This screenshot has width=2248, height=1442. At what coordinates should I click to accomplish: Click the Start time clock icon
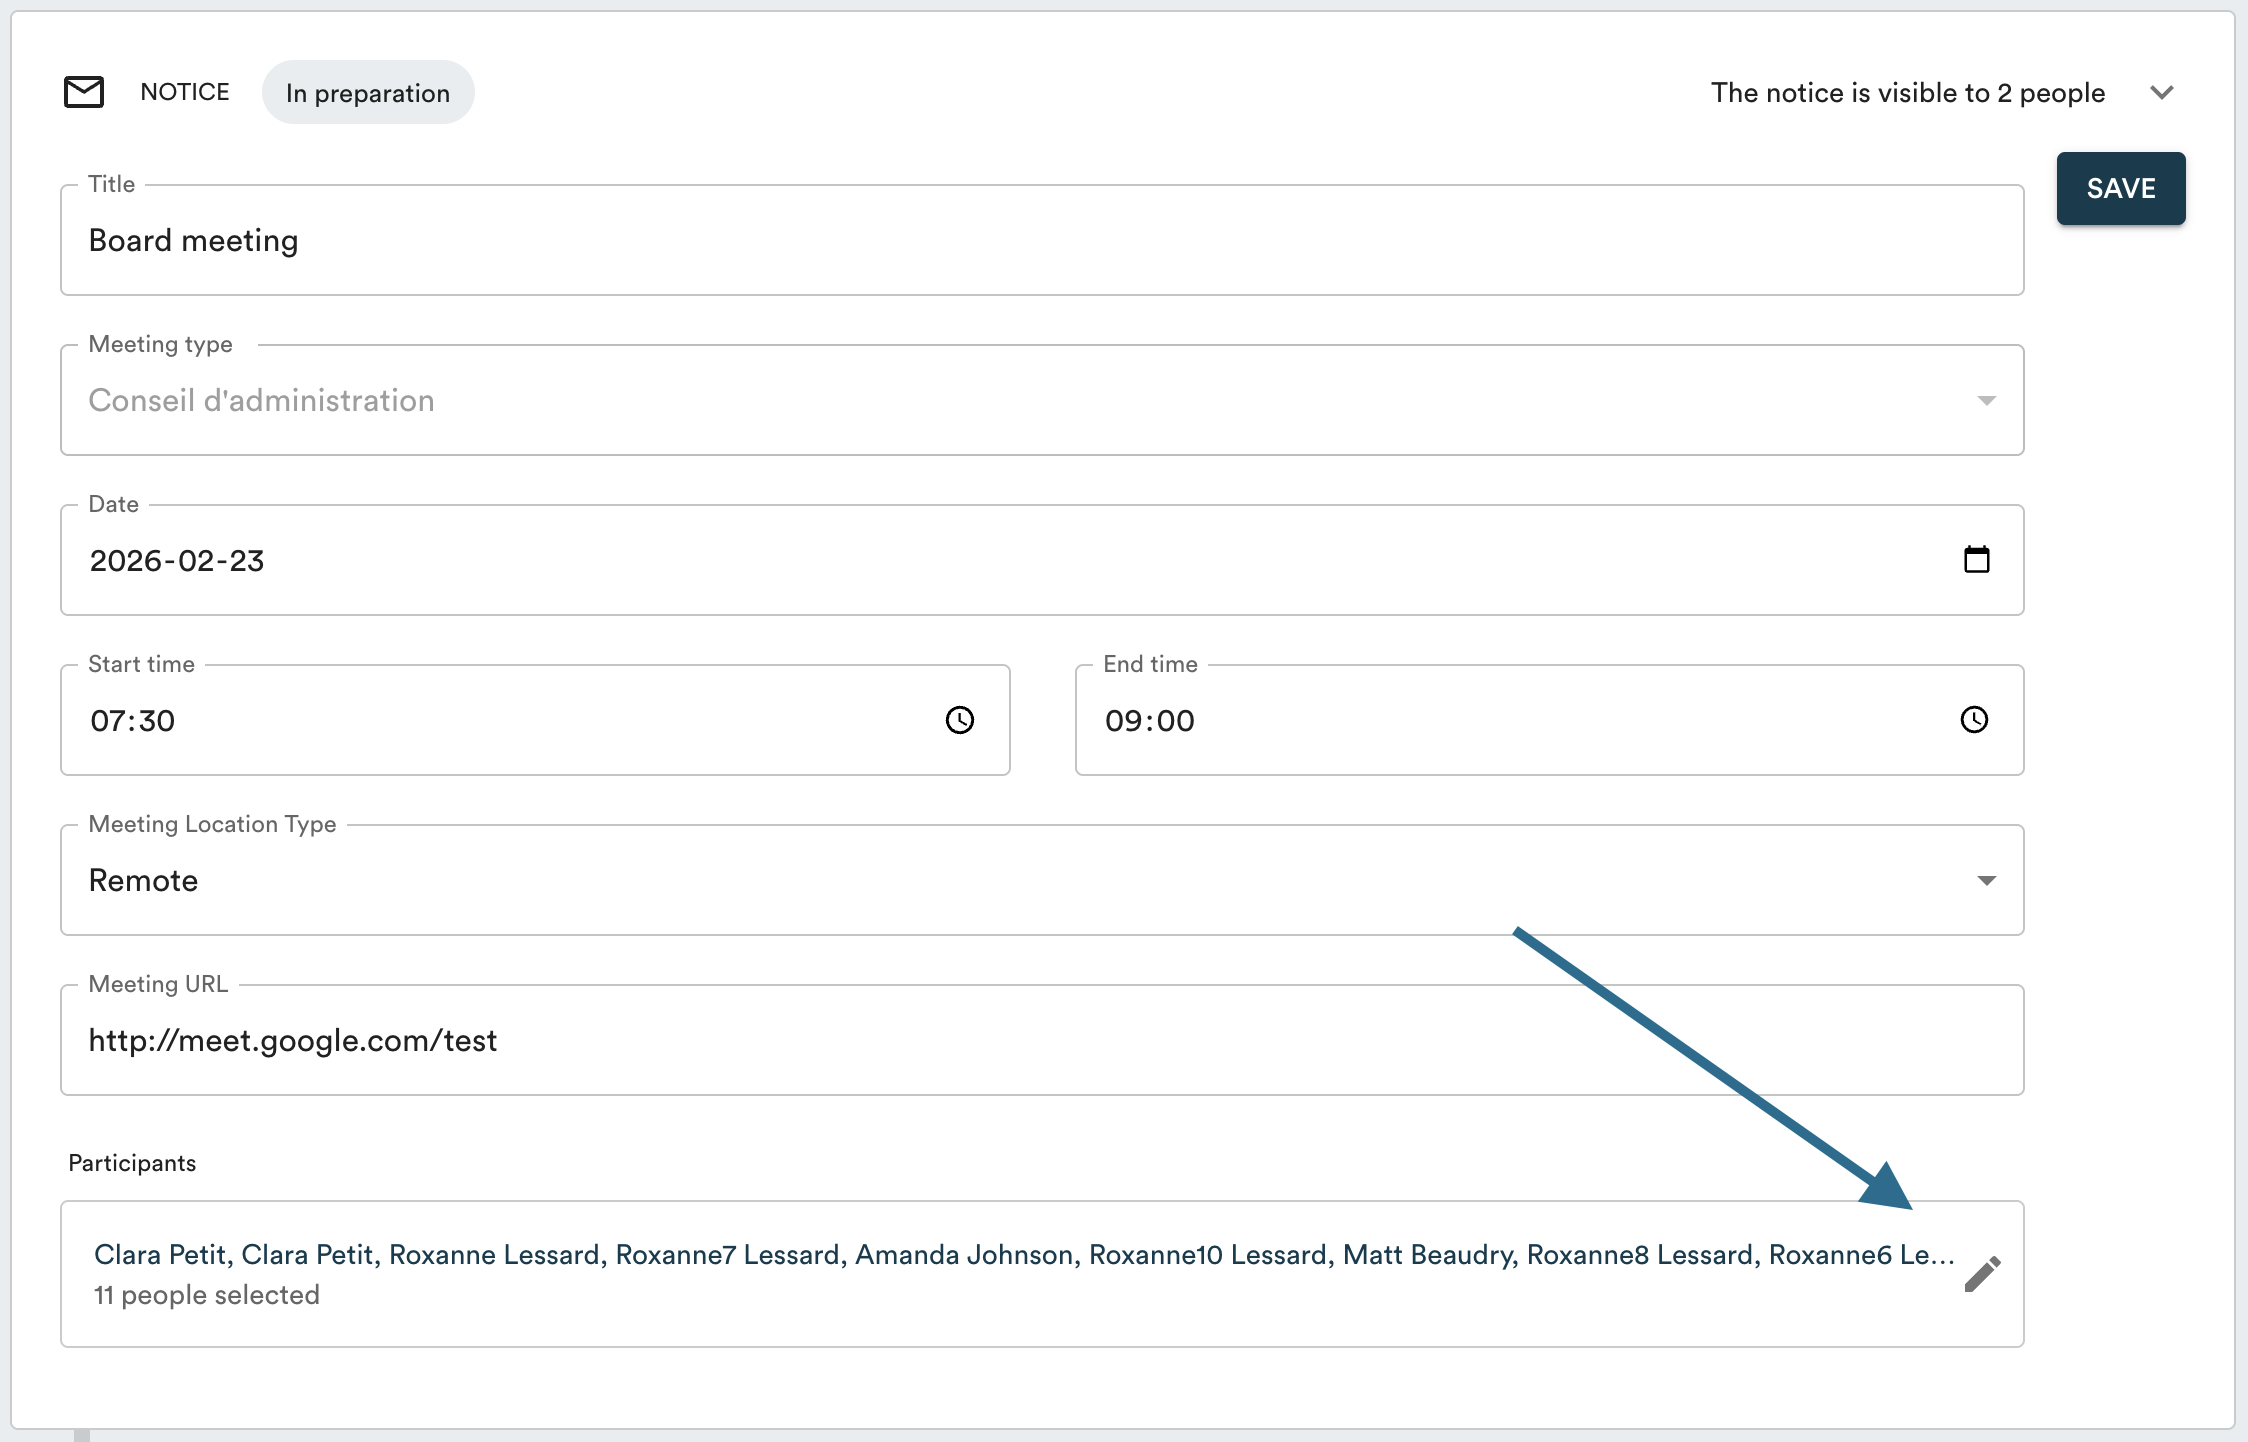pos(960,720)
